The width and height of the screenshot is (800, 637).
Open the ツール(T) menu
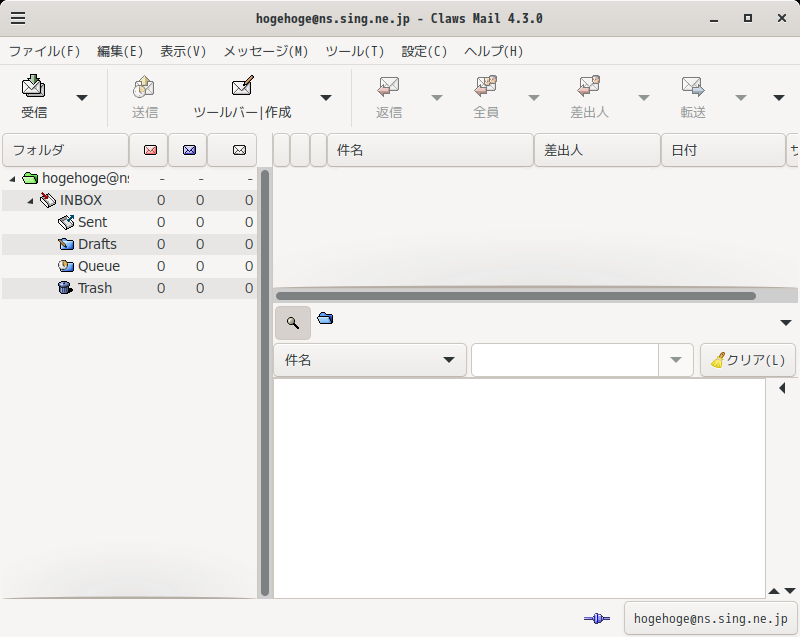click(x=355, y=51)
